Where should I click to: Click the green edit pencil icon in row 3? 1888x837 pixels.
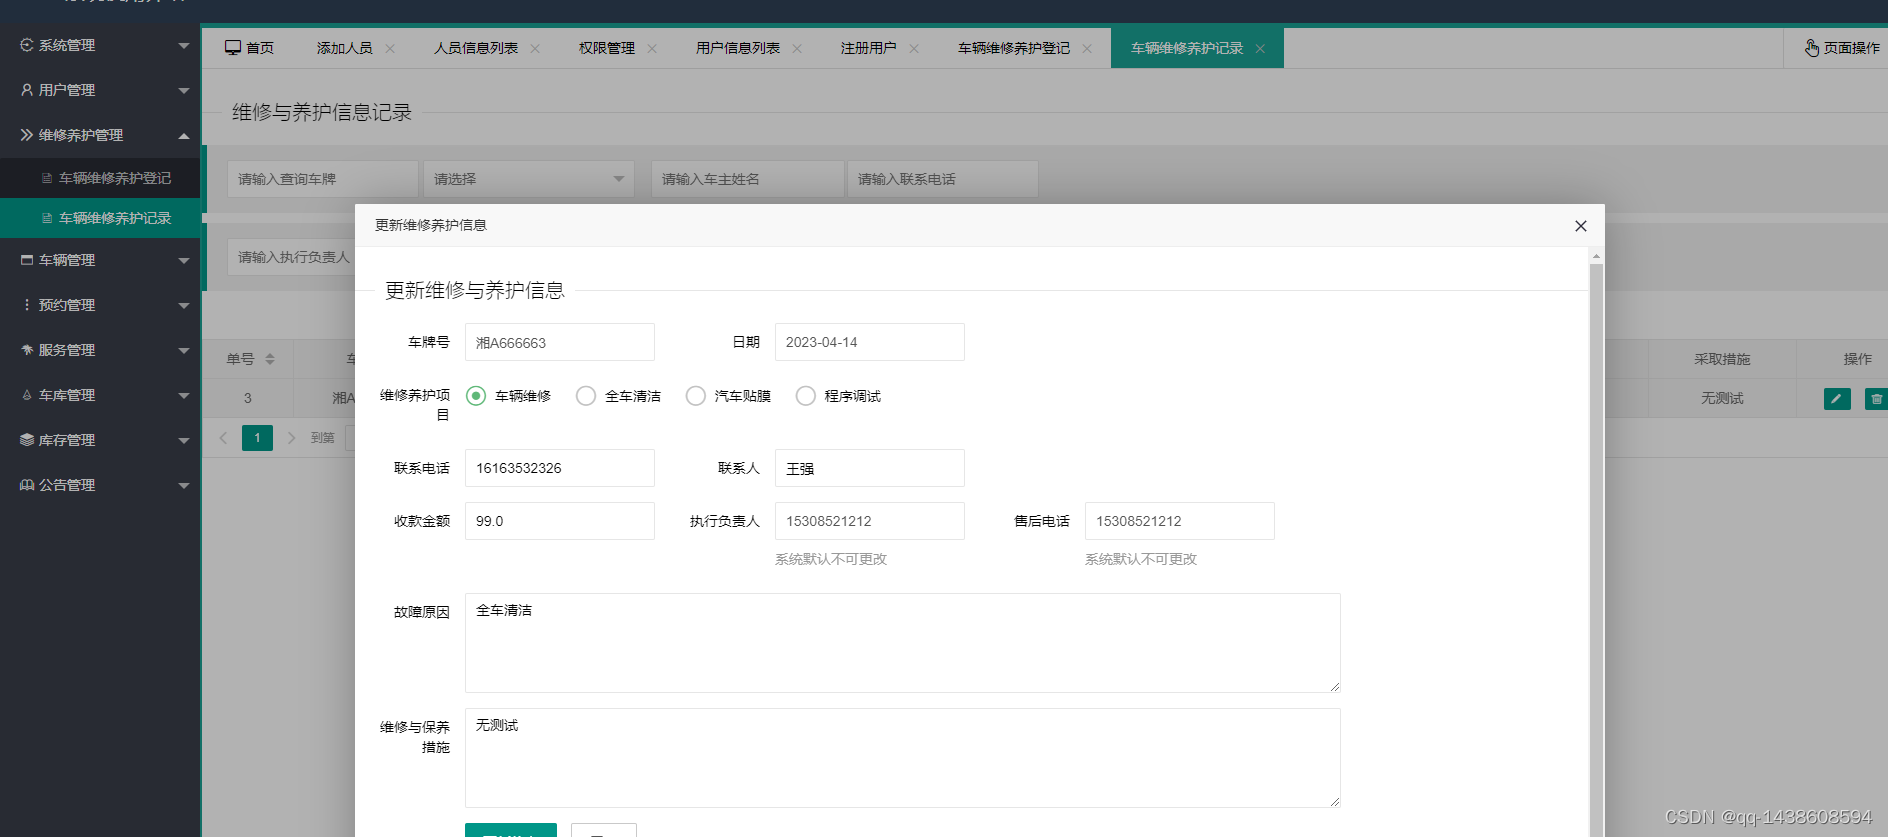tap(1837, 399)
